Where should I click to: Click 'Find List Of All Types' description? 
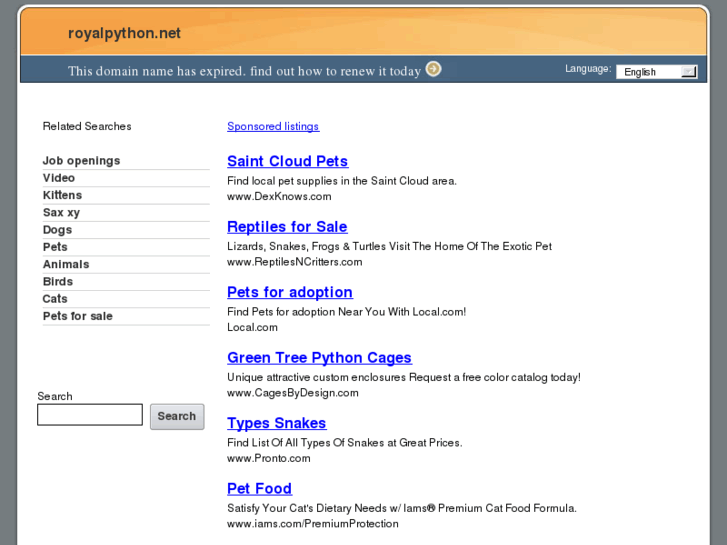coord(344,442)
